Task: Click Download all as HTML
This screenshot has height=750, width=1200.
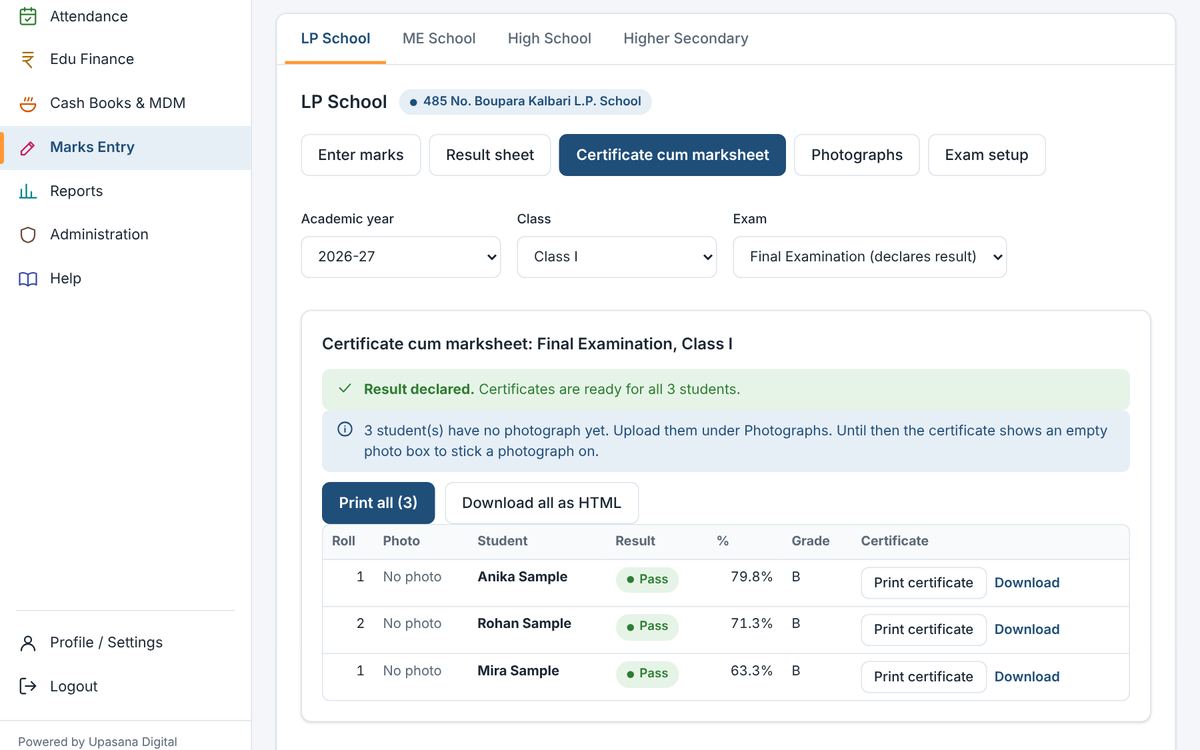Action: click(542, 503)
